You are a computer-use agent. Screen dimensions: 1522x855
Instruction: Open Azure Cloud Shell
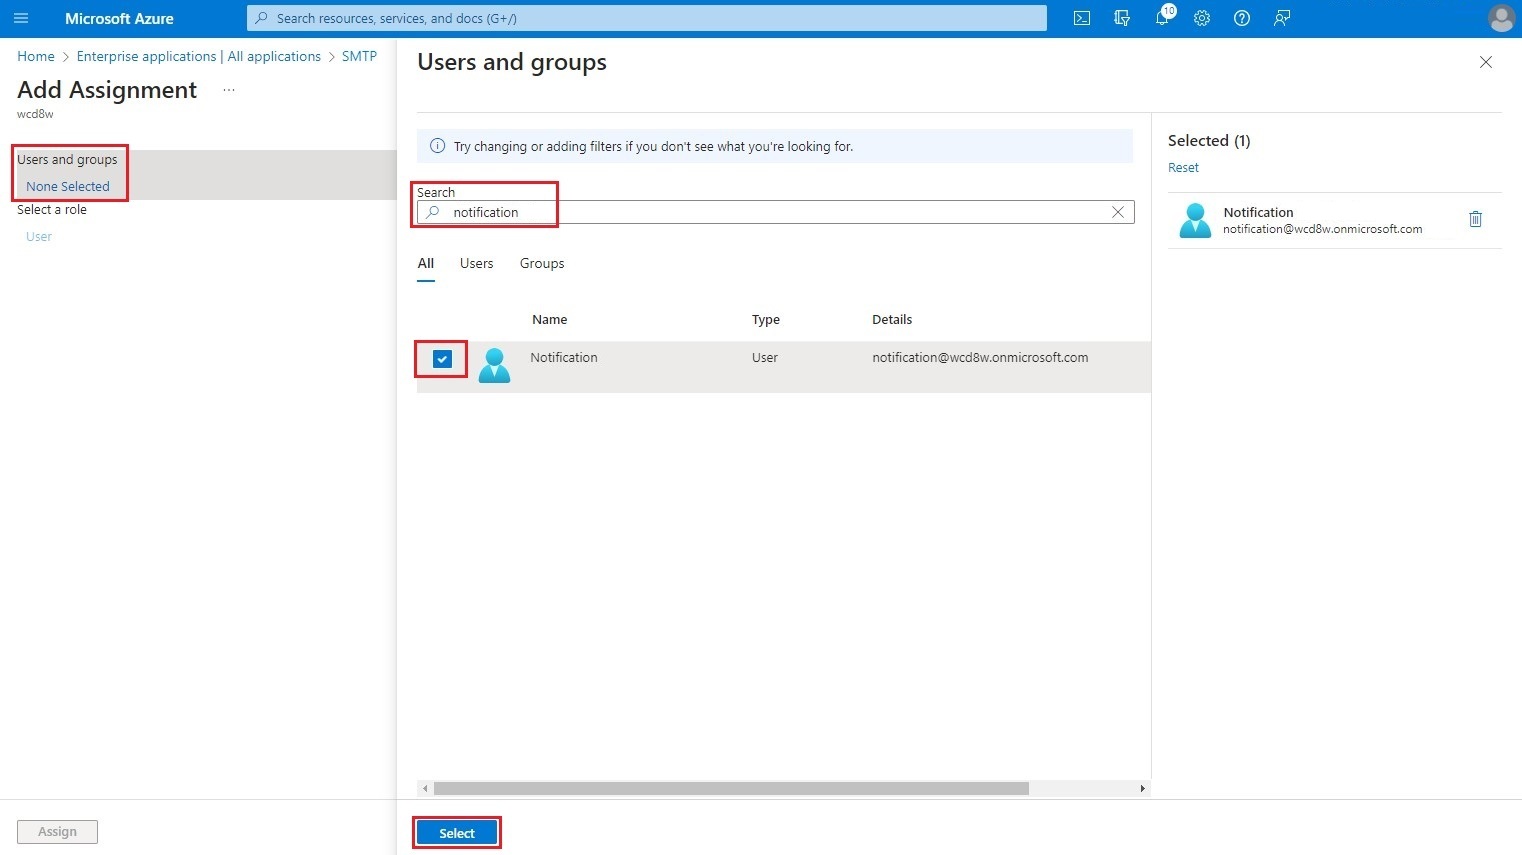pos(1081,18)
